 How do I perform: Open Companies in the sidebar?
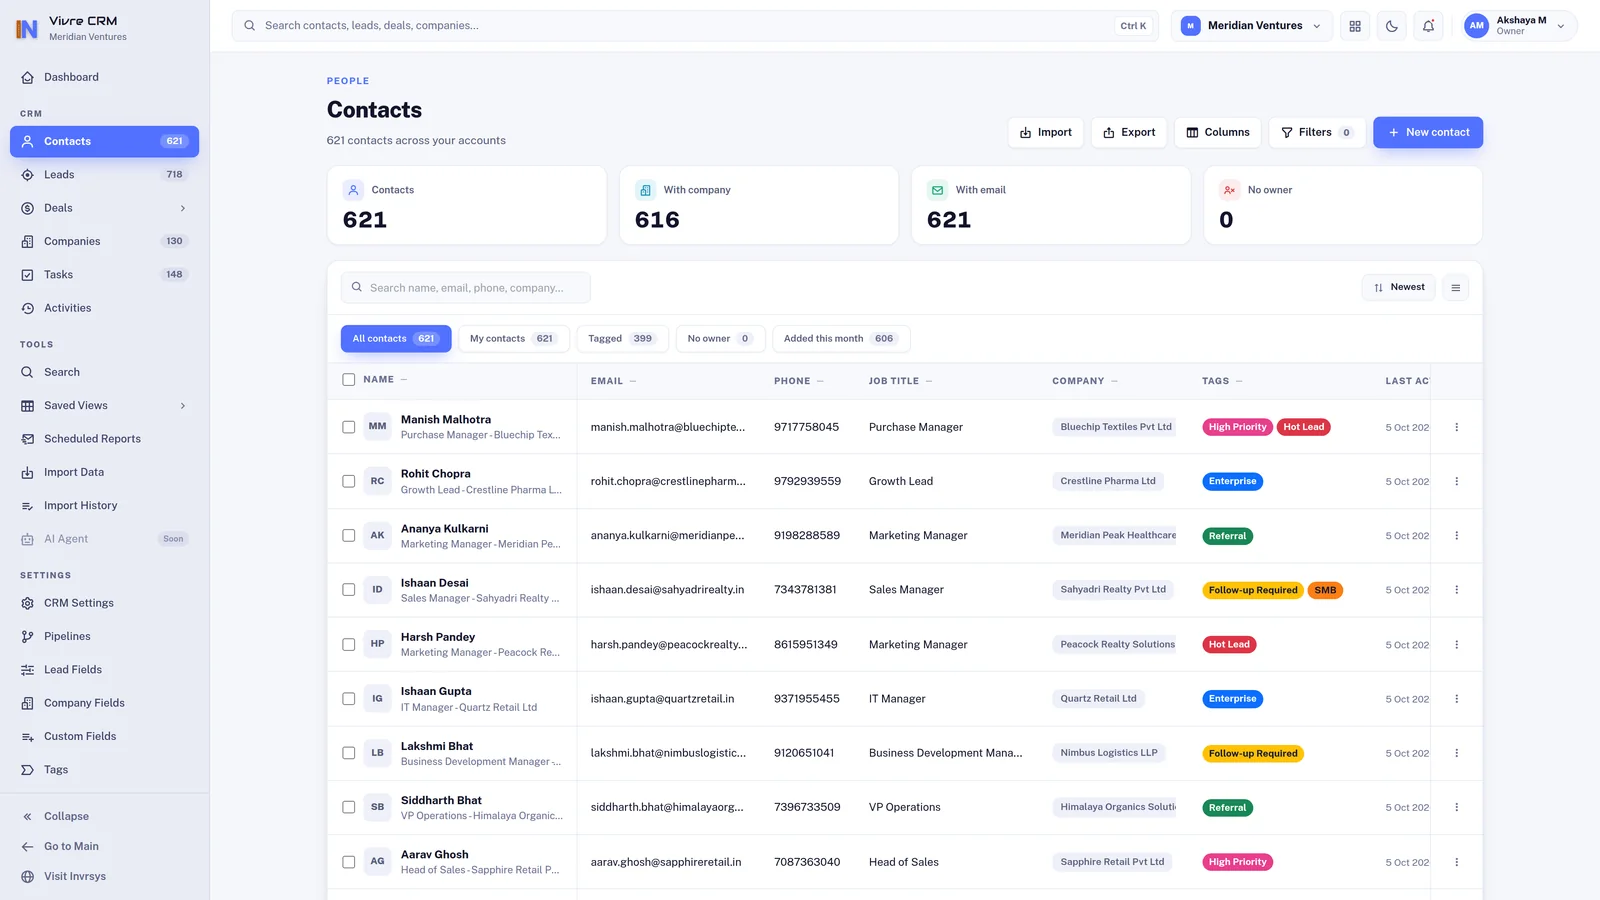click(x=104, y=241)
